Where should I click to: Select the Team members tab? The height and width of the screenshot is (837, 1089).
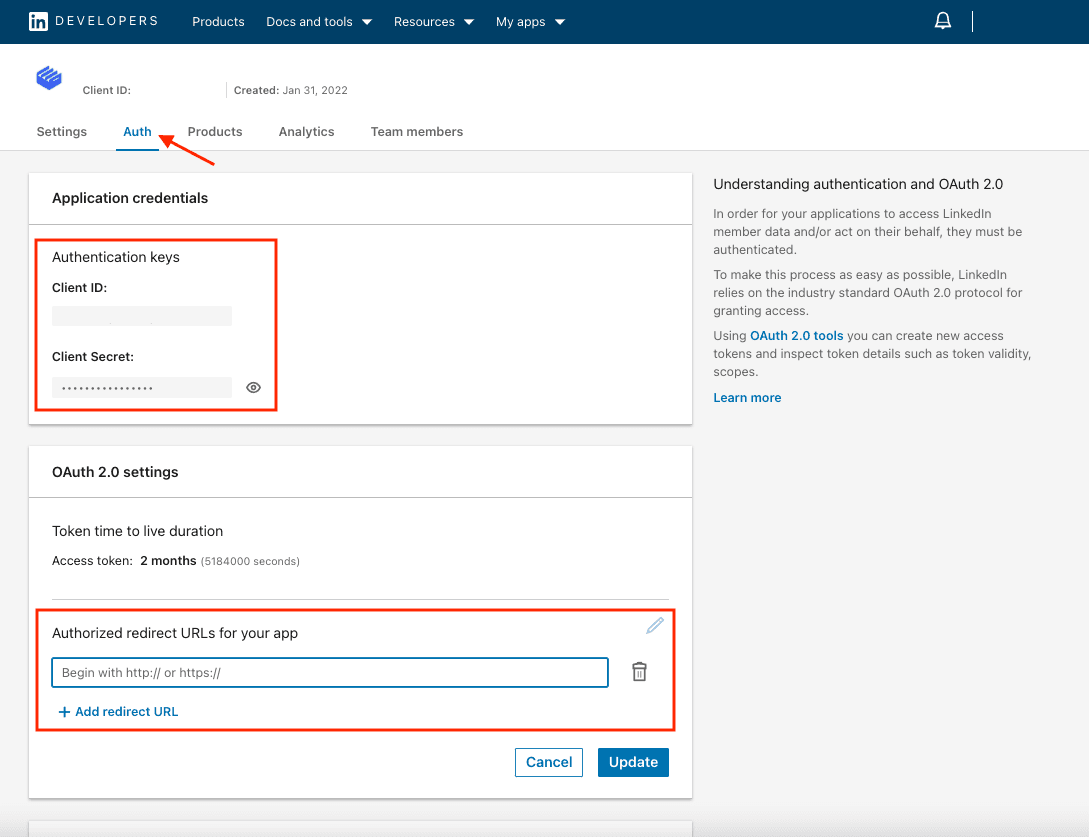tap(416, 131)
